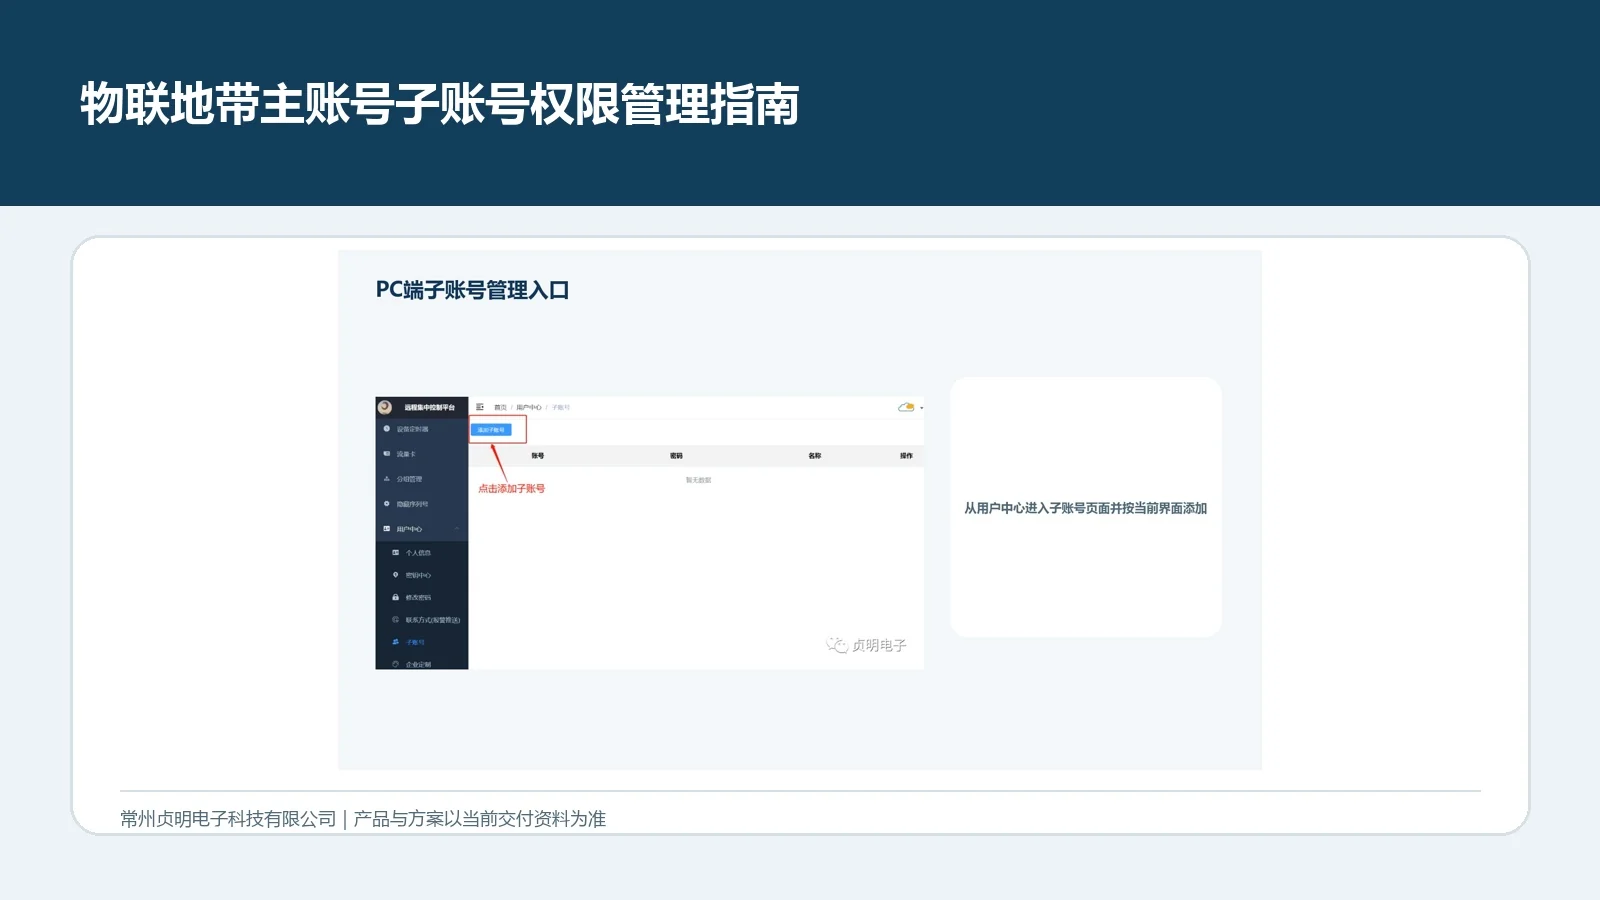
Task: Click the blue 添加子账号 button
Action: [491, 430]
